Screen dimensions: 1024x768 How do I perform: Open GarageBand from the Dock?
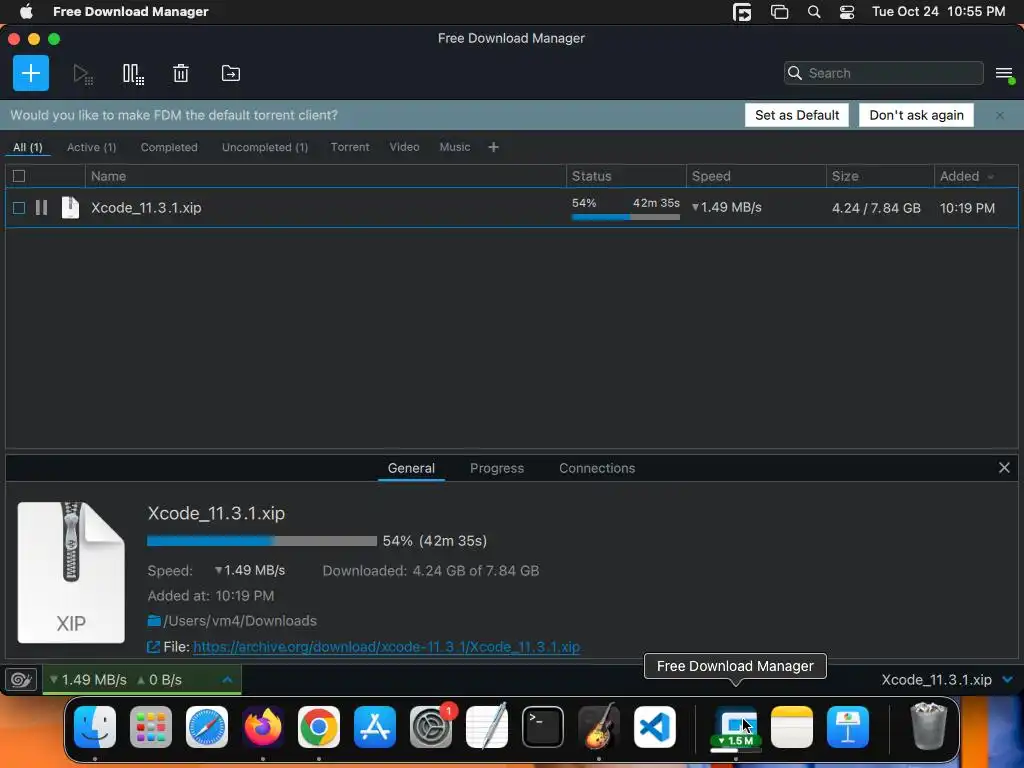tap(599, 727)
